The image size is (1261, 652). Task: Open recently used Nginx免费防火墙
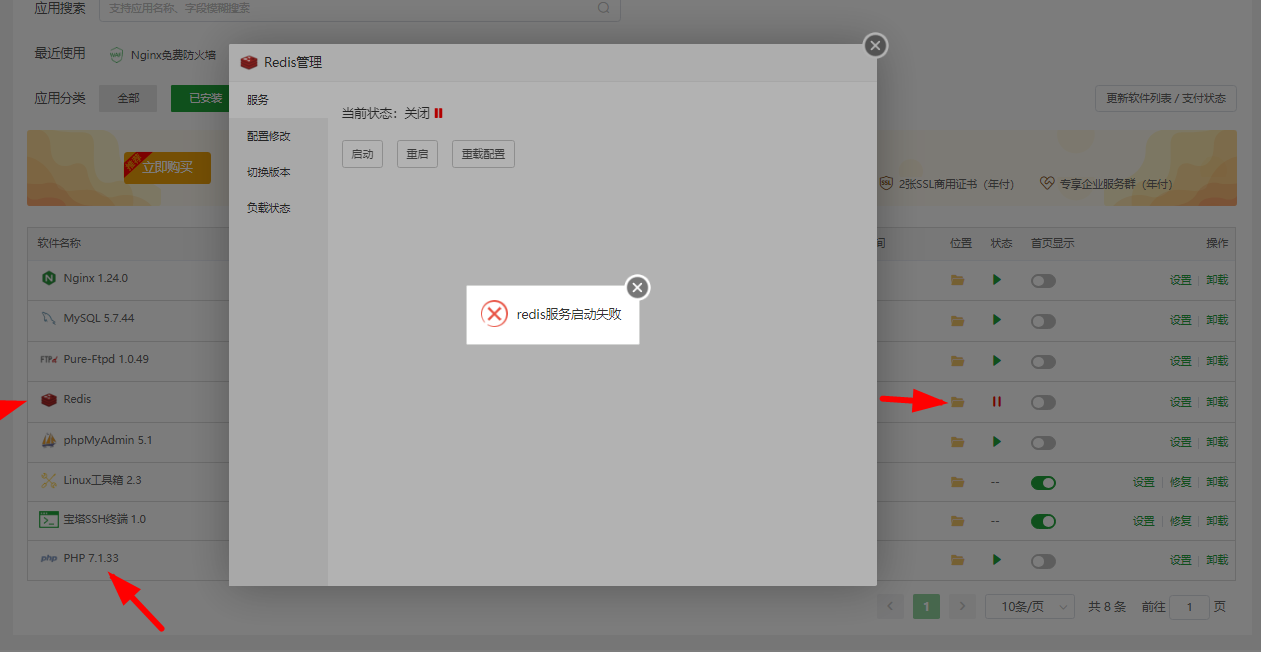[162, 55]
